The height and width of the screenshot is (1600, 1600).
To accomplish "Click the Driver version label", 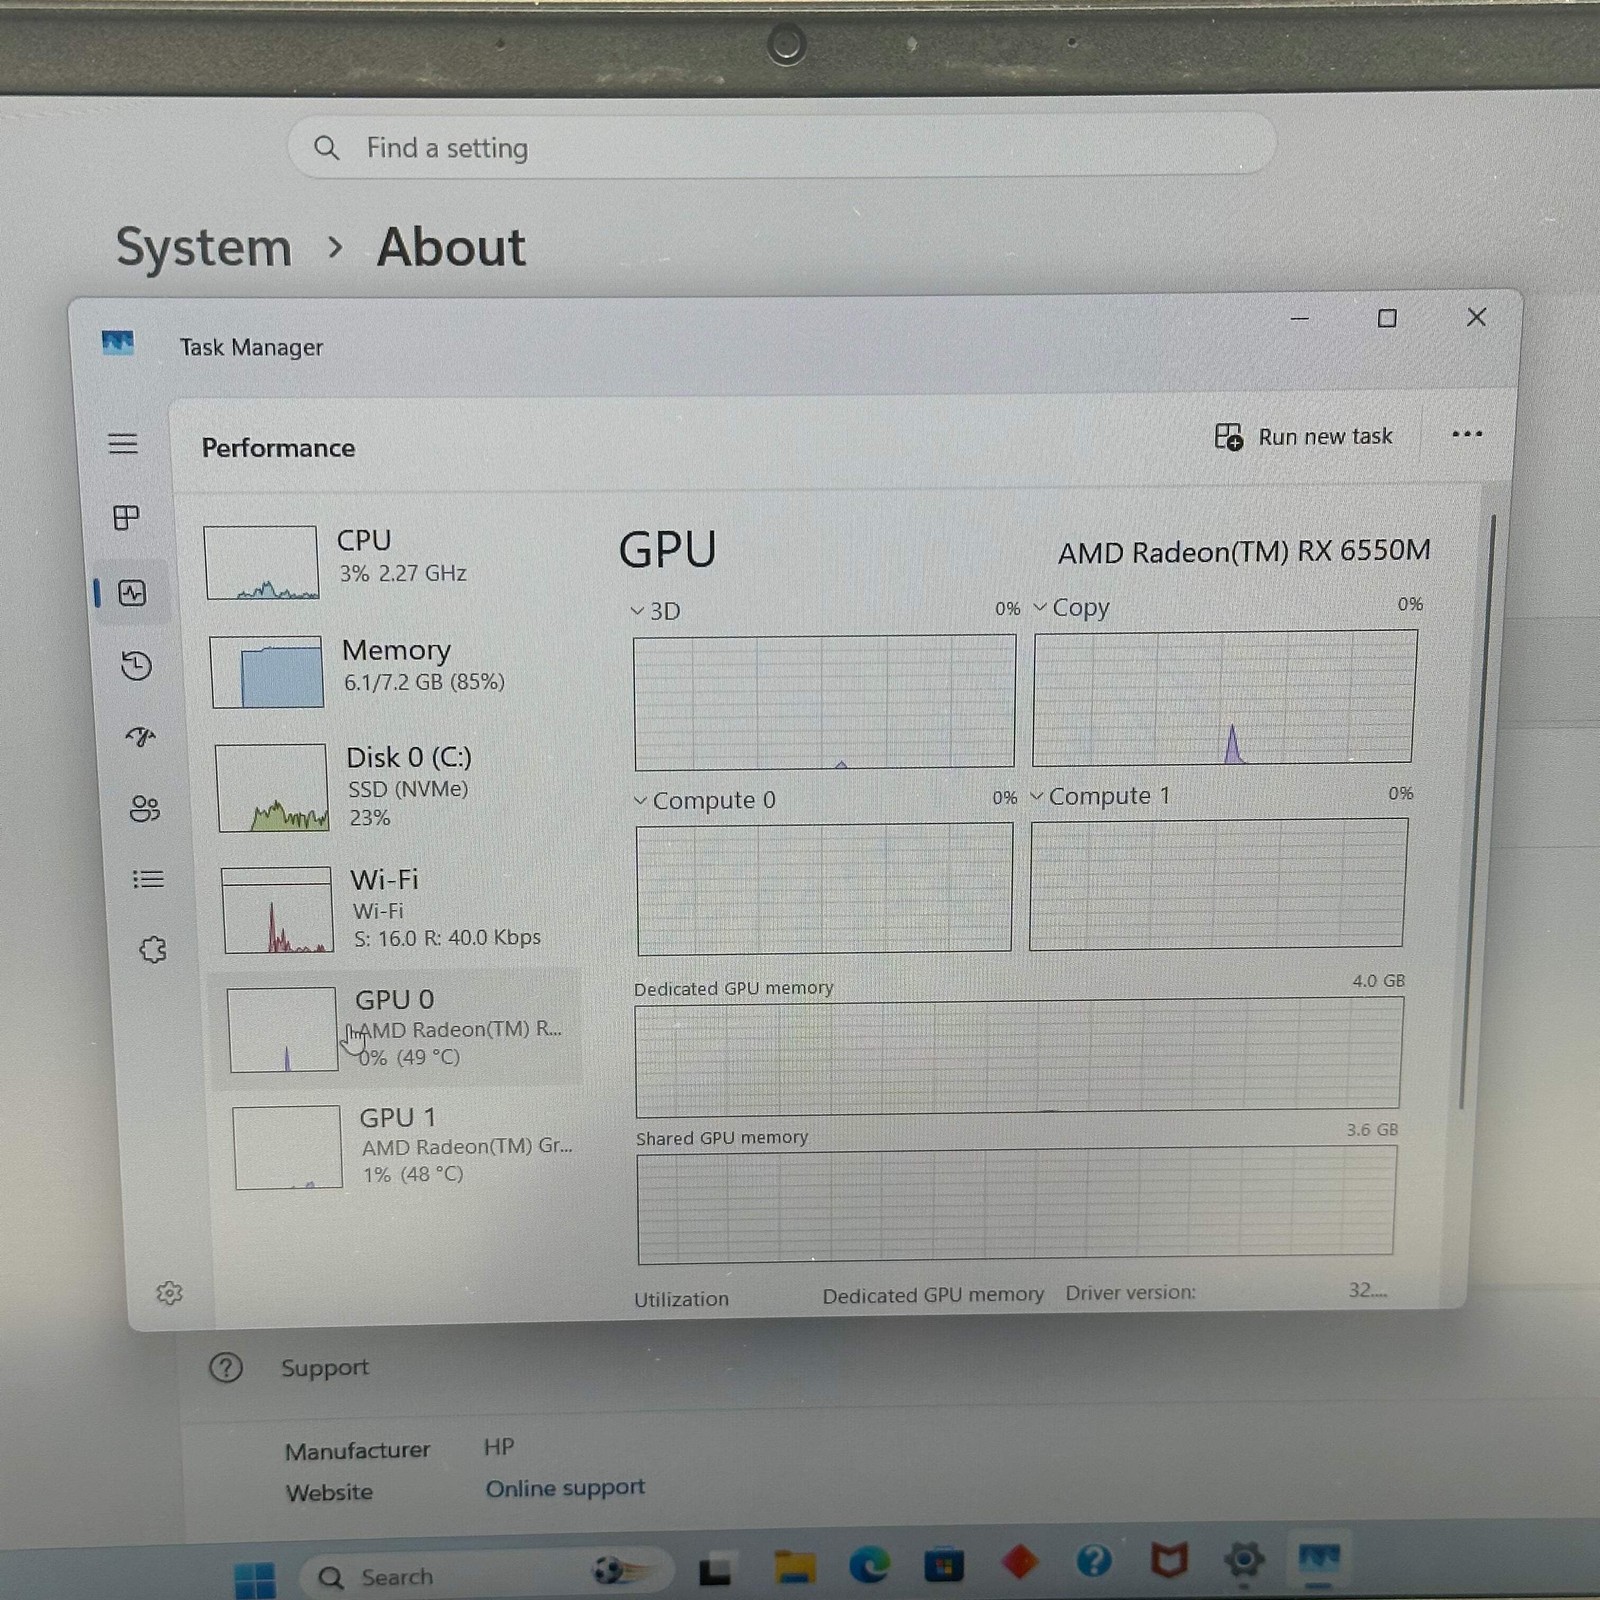I will (x=1130, y=1293).
